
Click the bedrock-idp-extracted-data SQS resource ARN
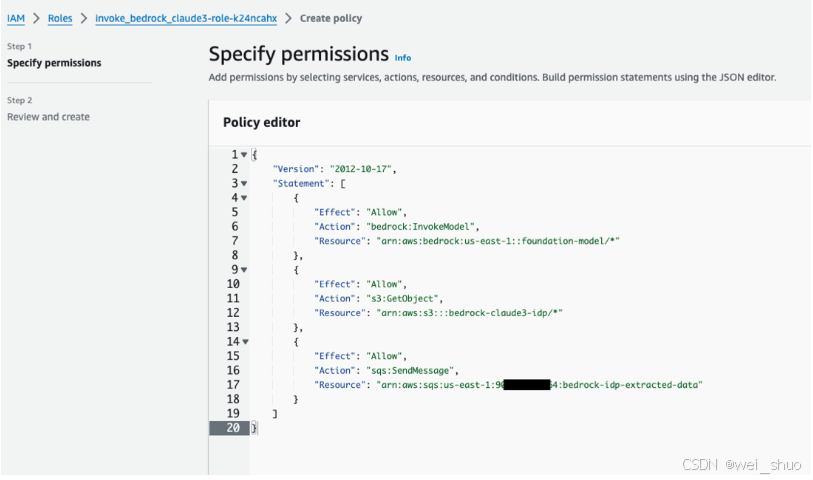539,385
